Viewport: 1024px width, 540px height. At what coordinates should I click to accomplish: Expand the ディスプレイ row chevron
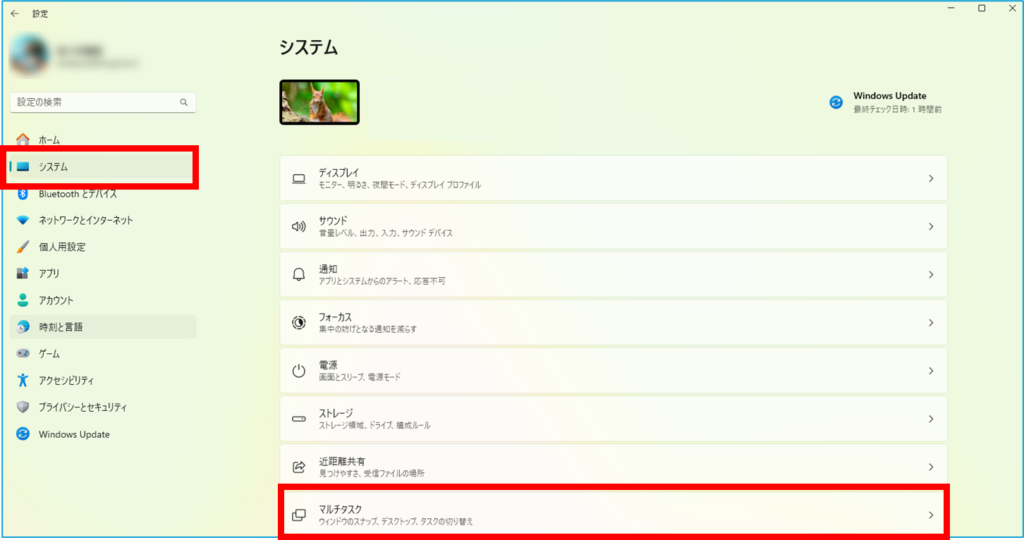tap(931, 178)
